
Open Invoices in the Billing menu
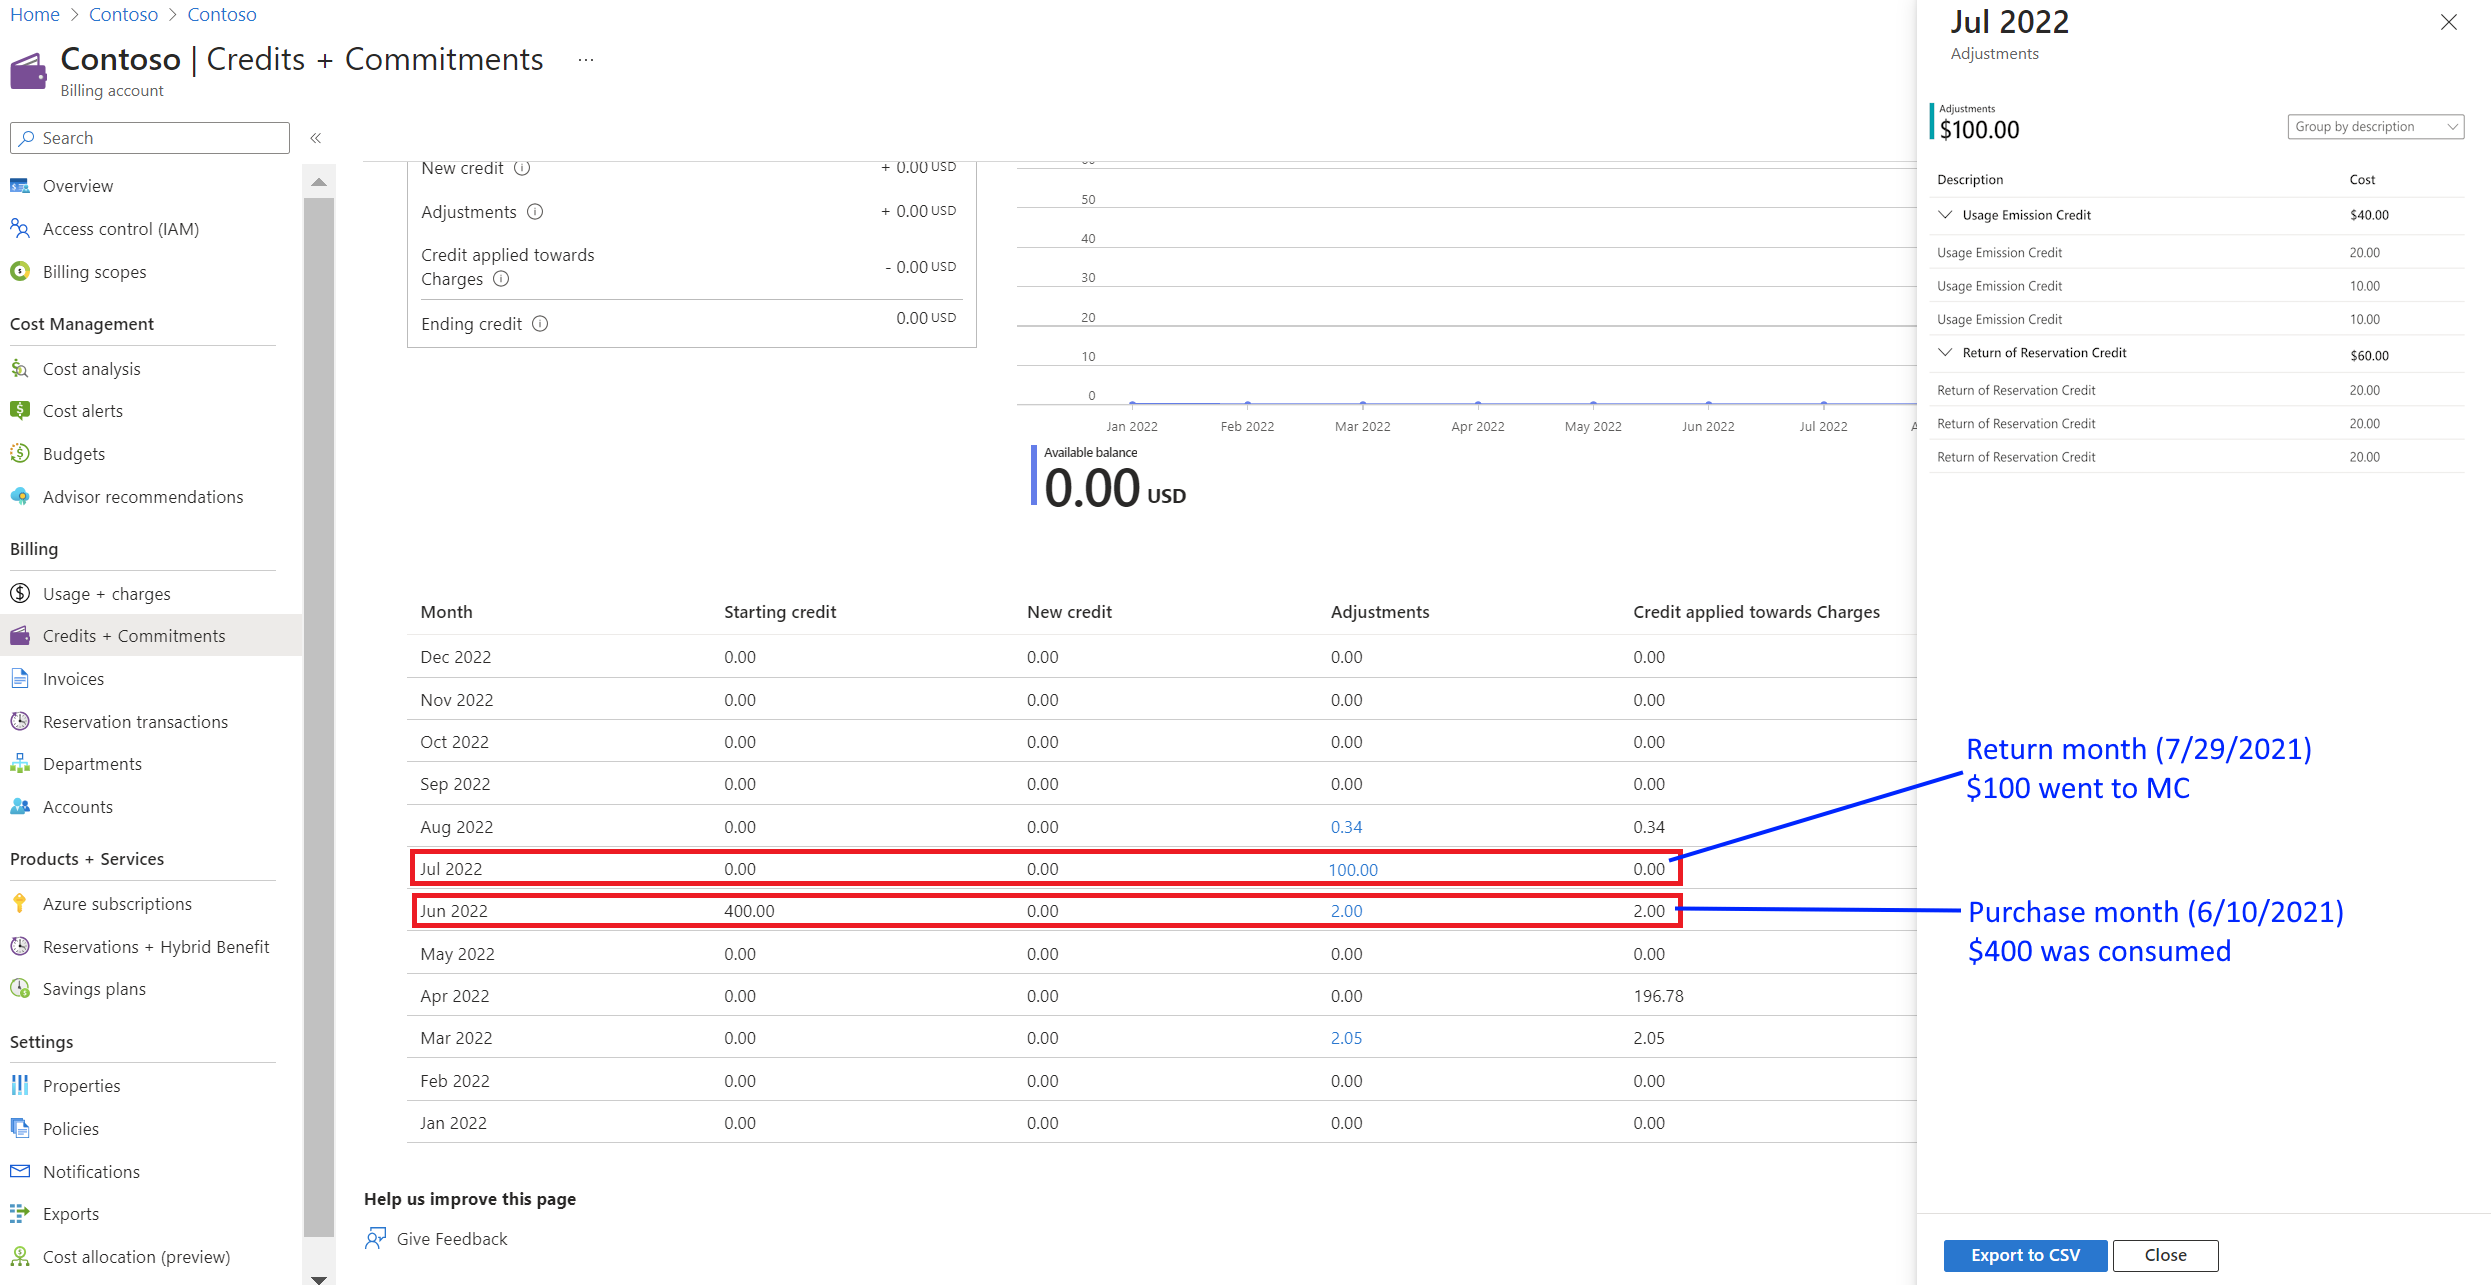(x=73, y=679)
